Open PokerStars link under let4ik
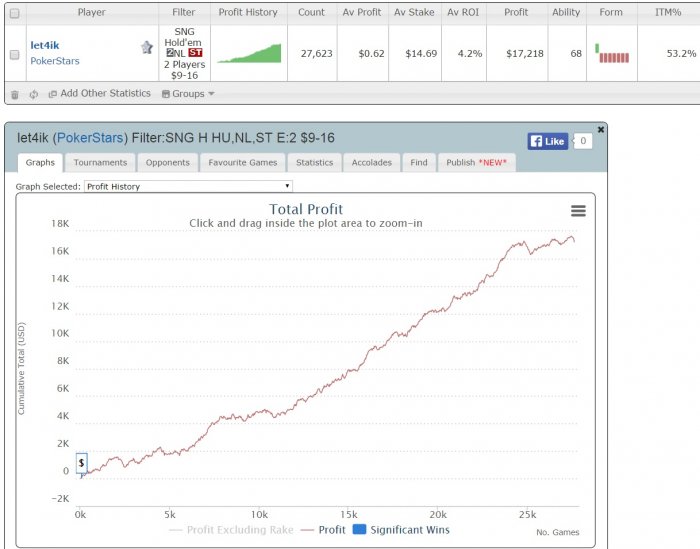Image resolution: width=700 pixels, height=549 pixels. (x=55, y=61)
